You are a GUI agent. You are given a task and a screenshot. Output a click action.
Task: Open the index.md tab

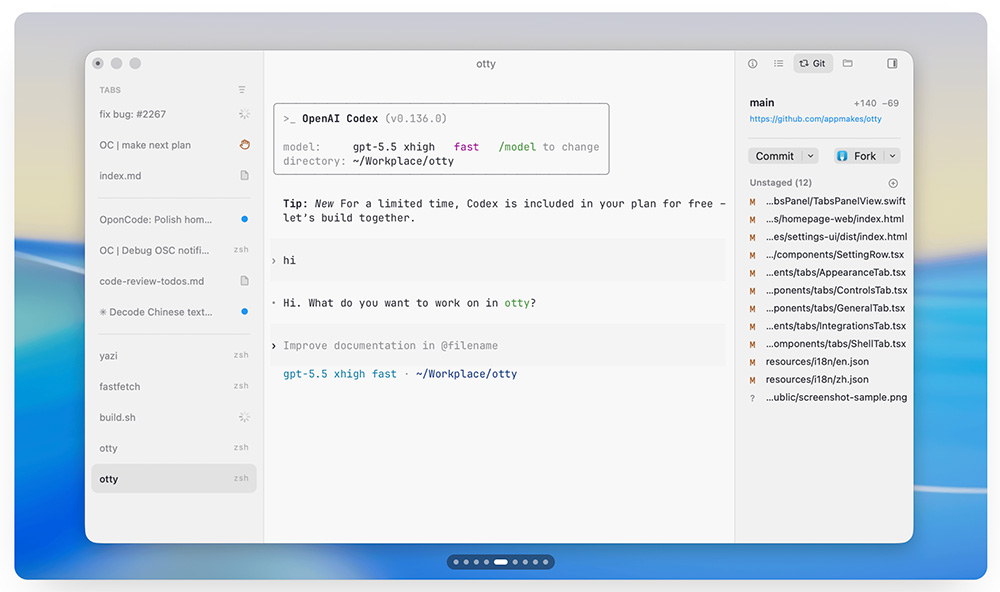coord(173,175)
